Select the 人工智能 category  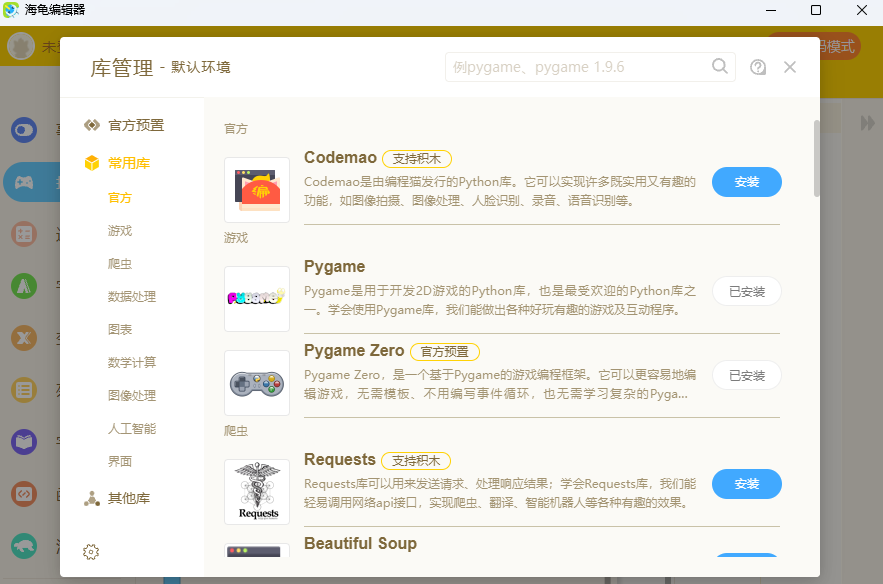point(132,429)
